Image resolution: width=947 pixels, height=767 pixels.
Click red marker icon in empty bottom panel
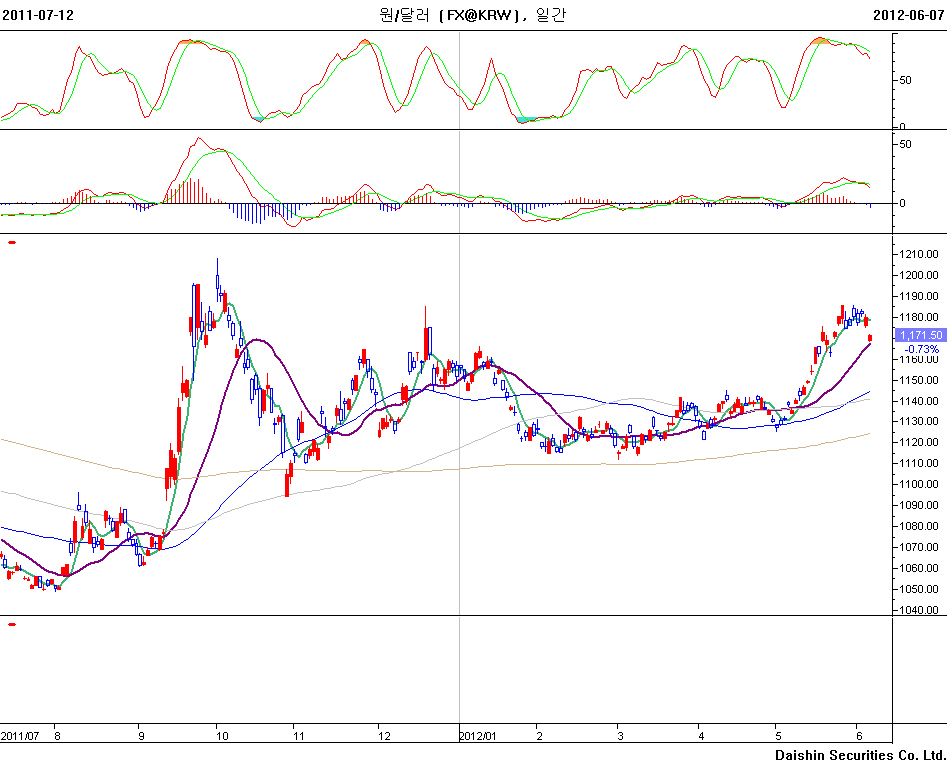pyautogui.click(x=12, y=624)
